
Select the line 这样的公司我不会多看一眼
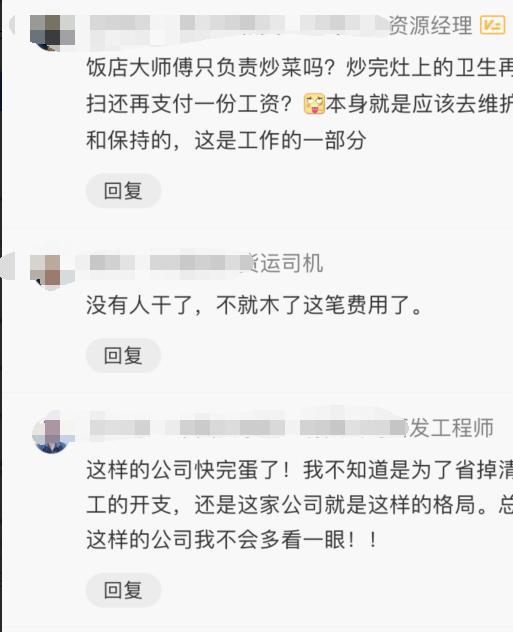232,540
